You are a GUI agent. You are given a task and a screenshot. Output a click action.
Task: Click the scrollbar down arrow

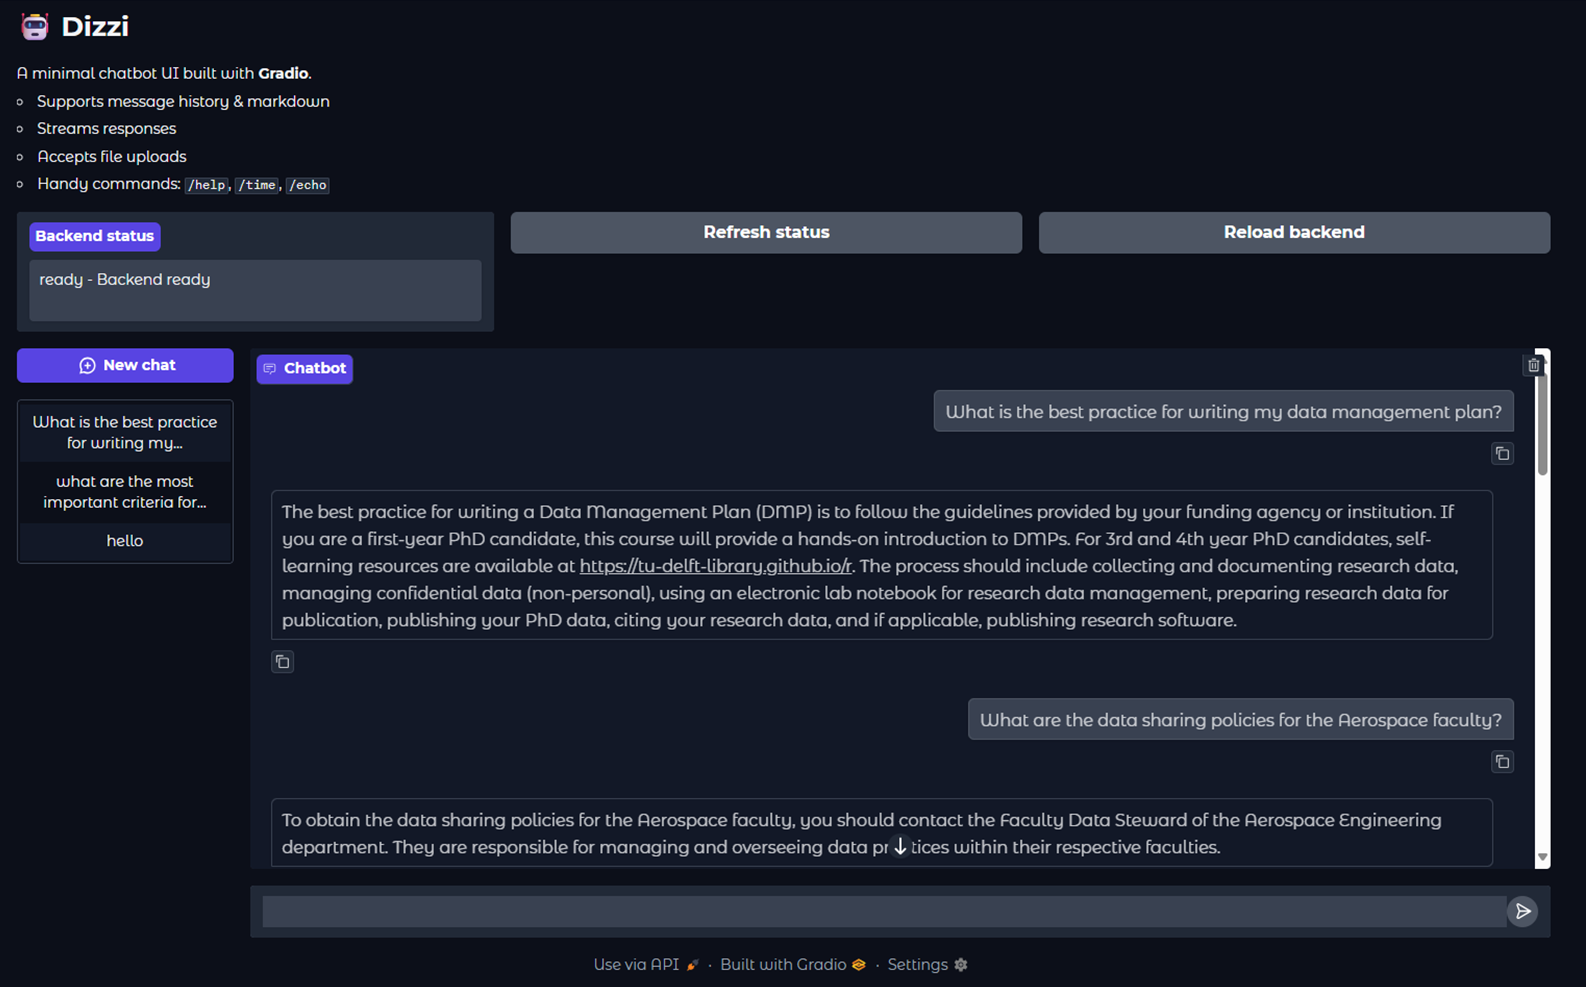pos(1542,857)
